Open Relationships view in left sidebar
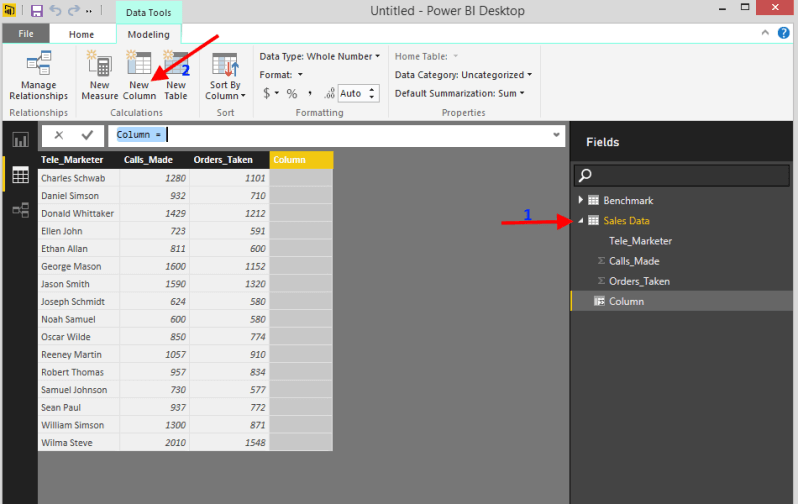 click(x=20, y=210)
